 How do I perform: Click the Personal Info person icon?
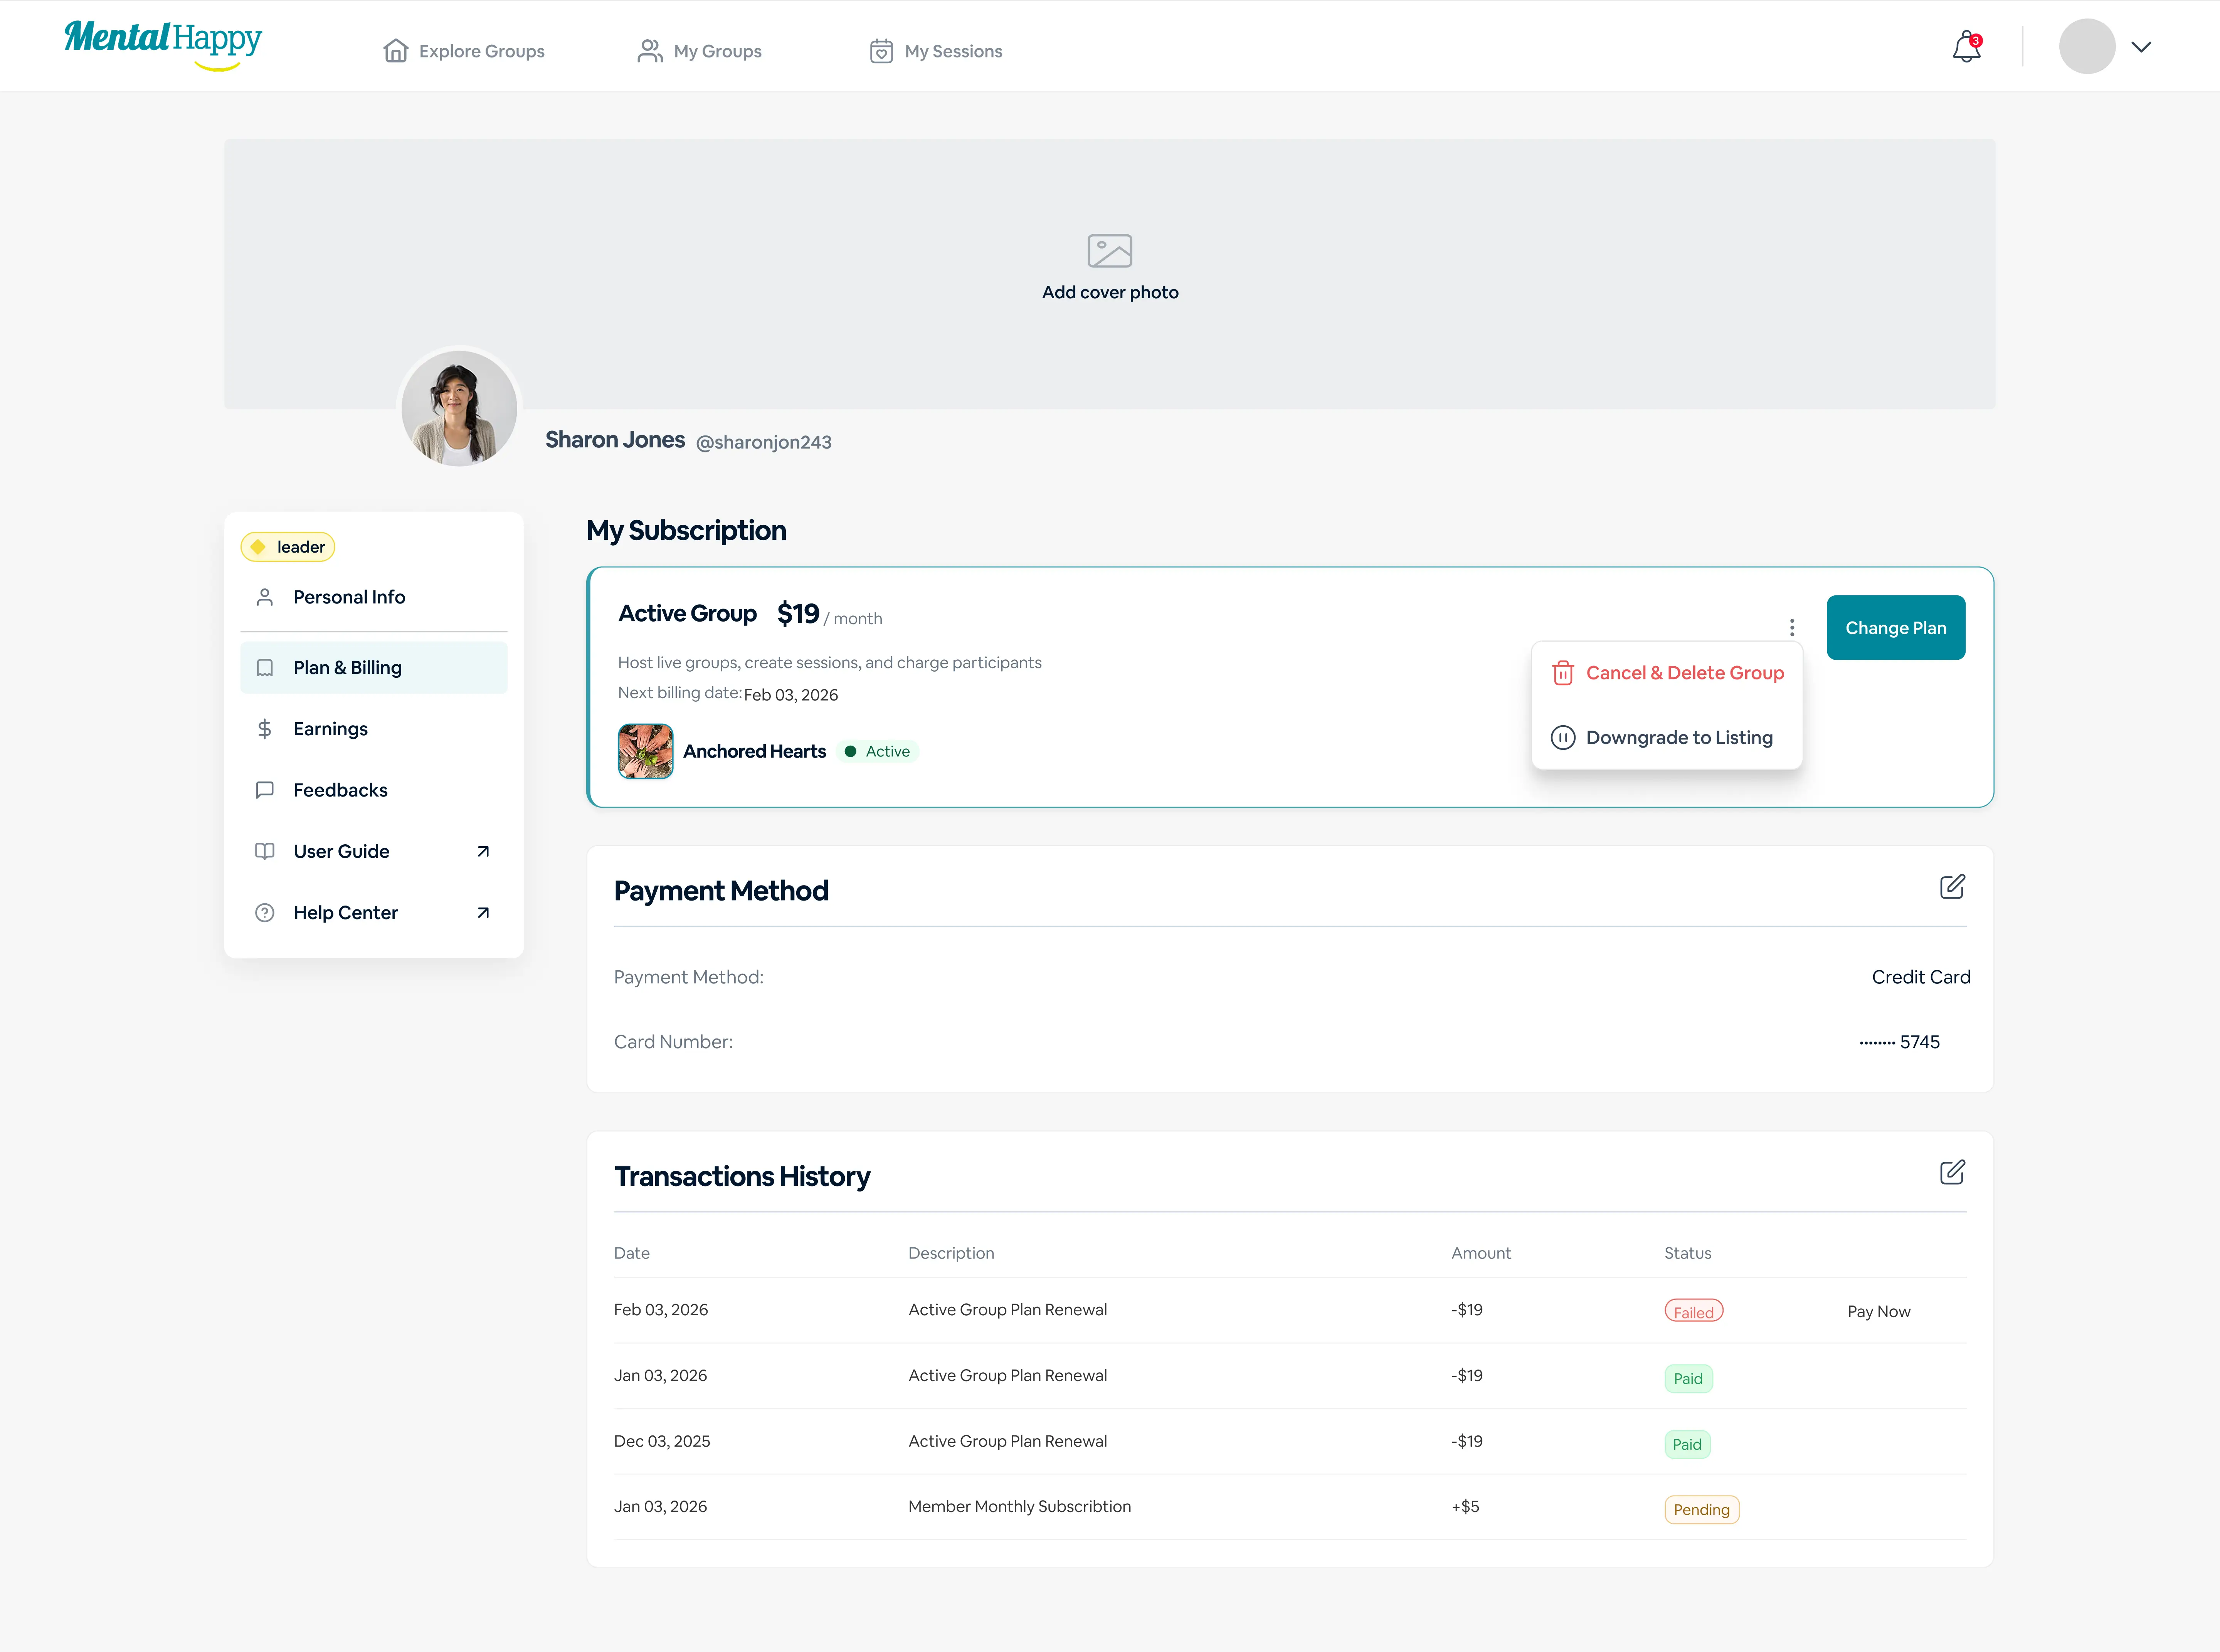coord(265,597)
